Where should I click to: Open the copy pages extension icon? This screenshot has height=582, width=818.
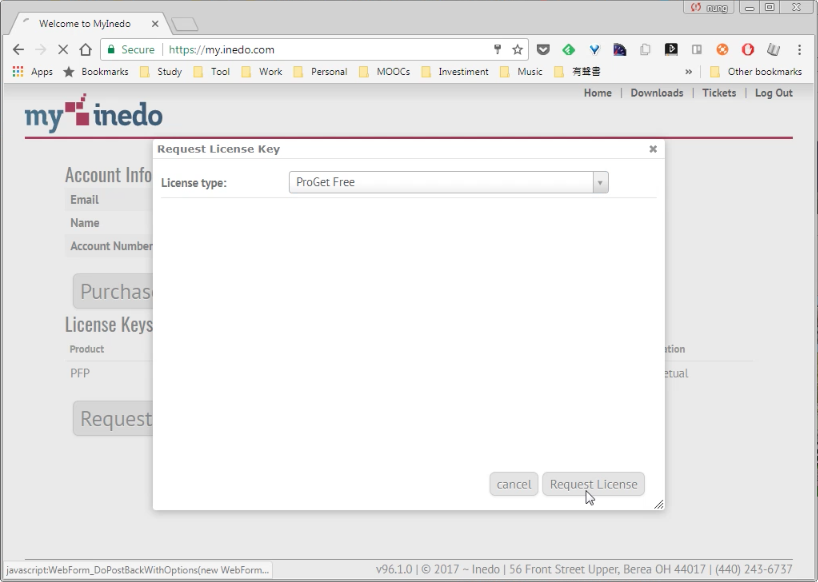coord(645,50)
